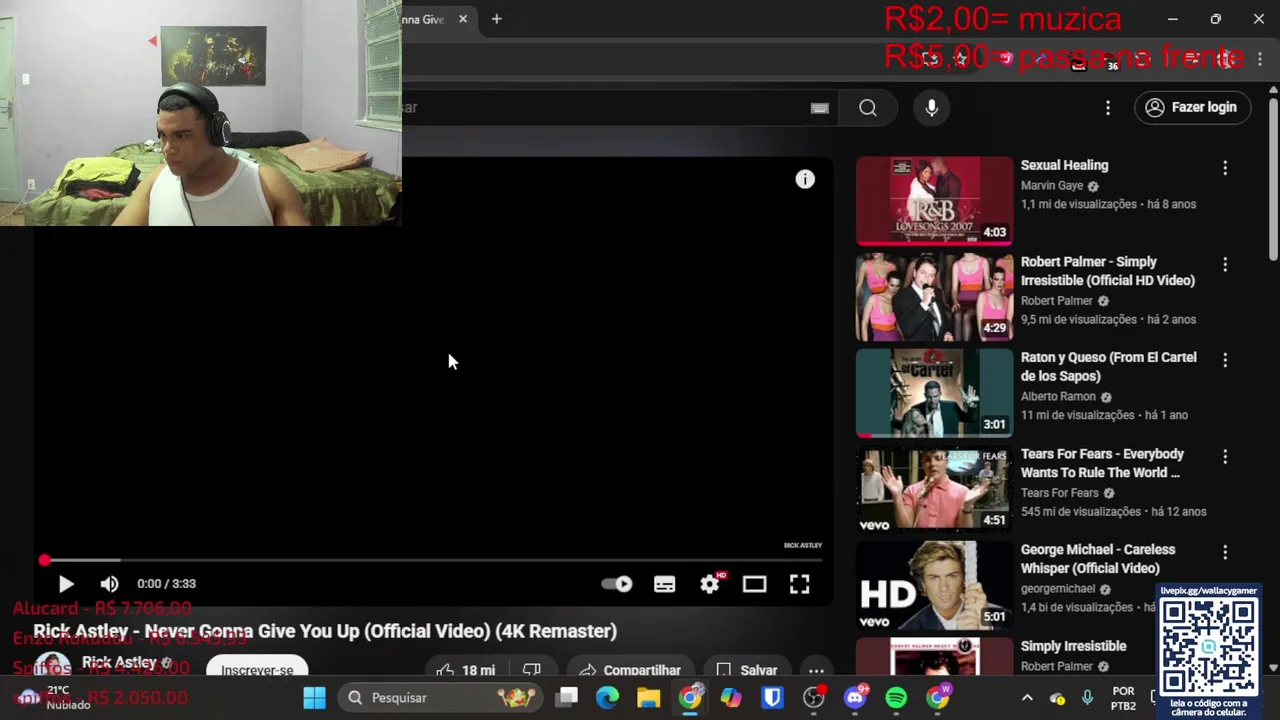This screenshot has width=1280, height=720.
Task: Sign in with Fazer login button
Action: [x=1191, y=107]
